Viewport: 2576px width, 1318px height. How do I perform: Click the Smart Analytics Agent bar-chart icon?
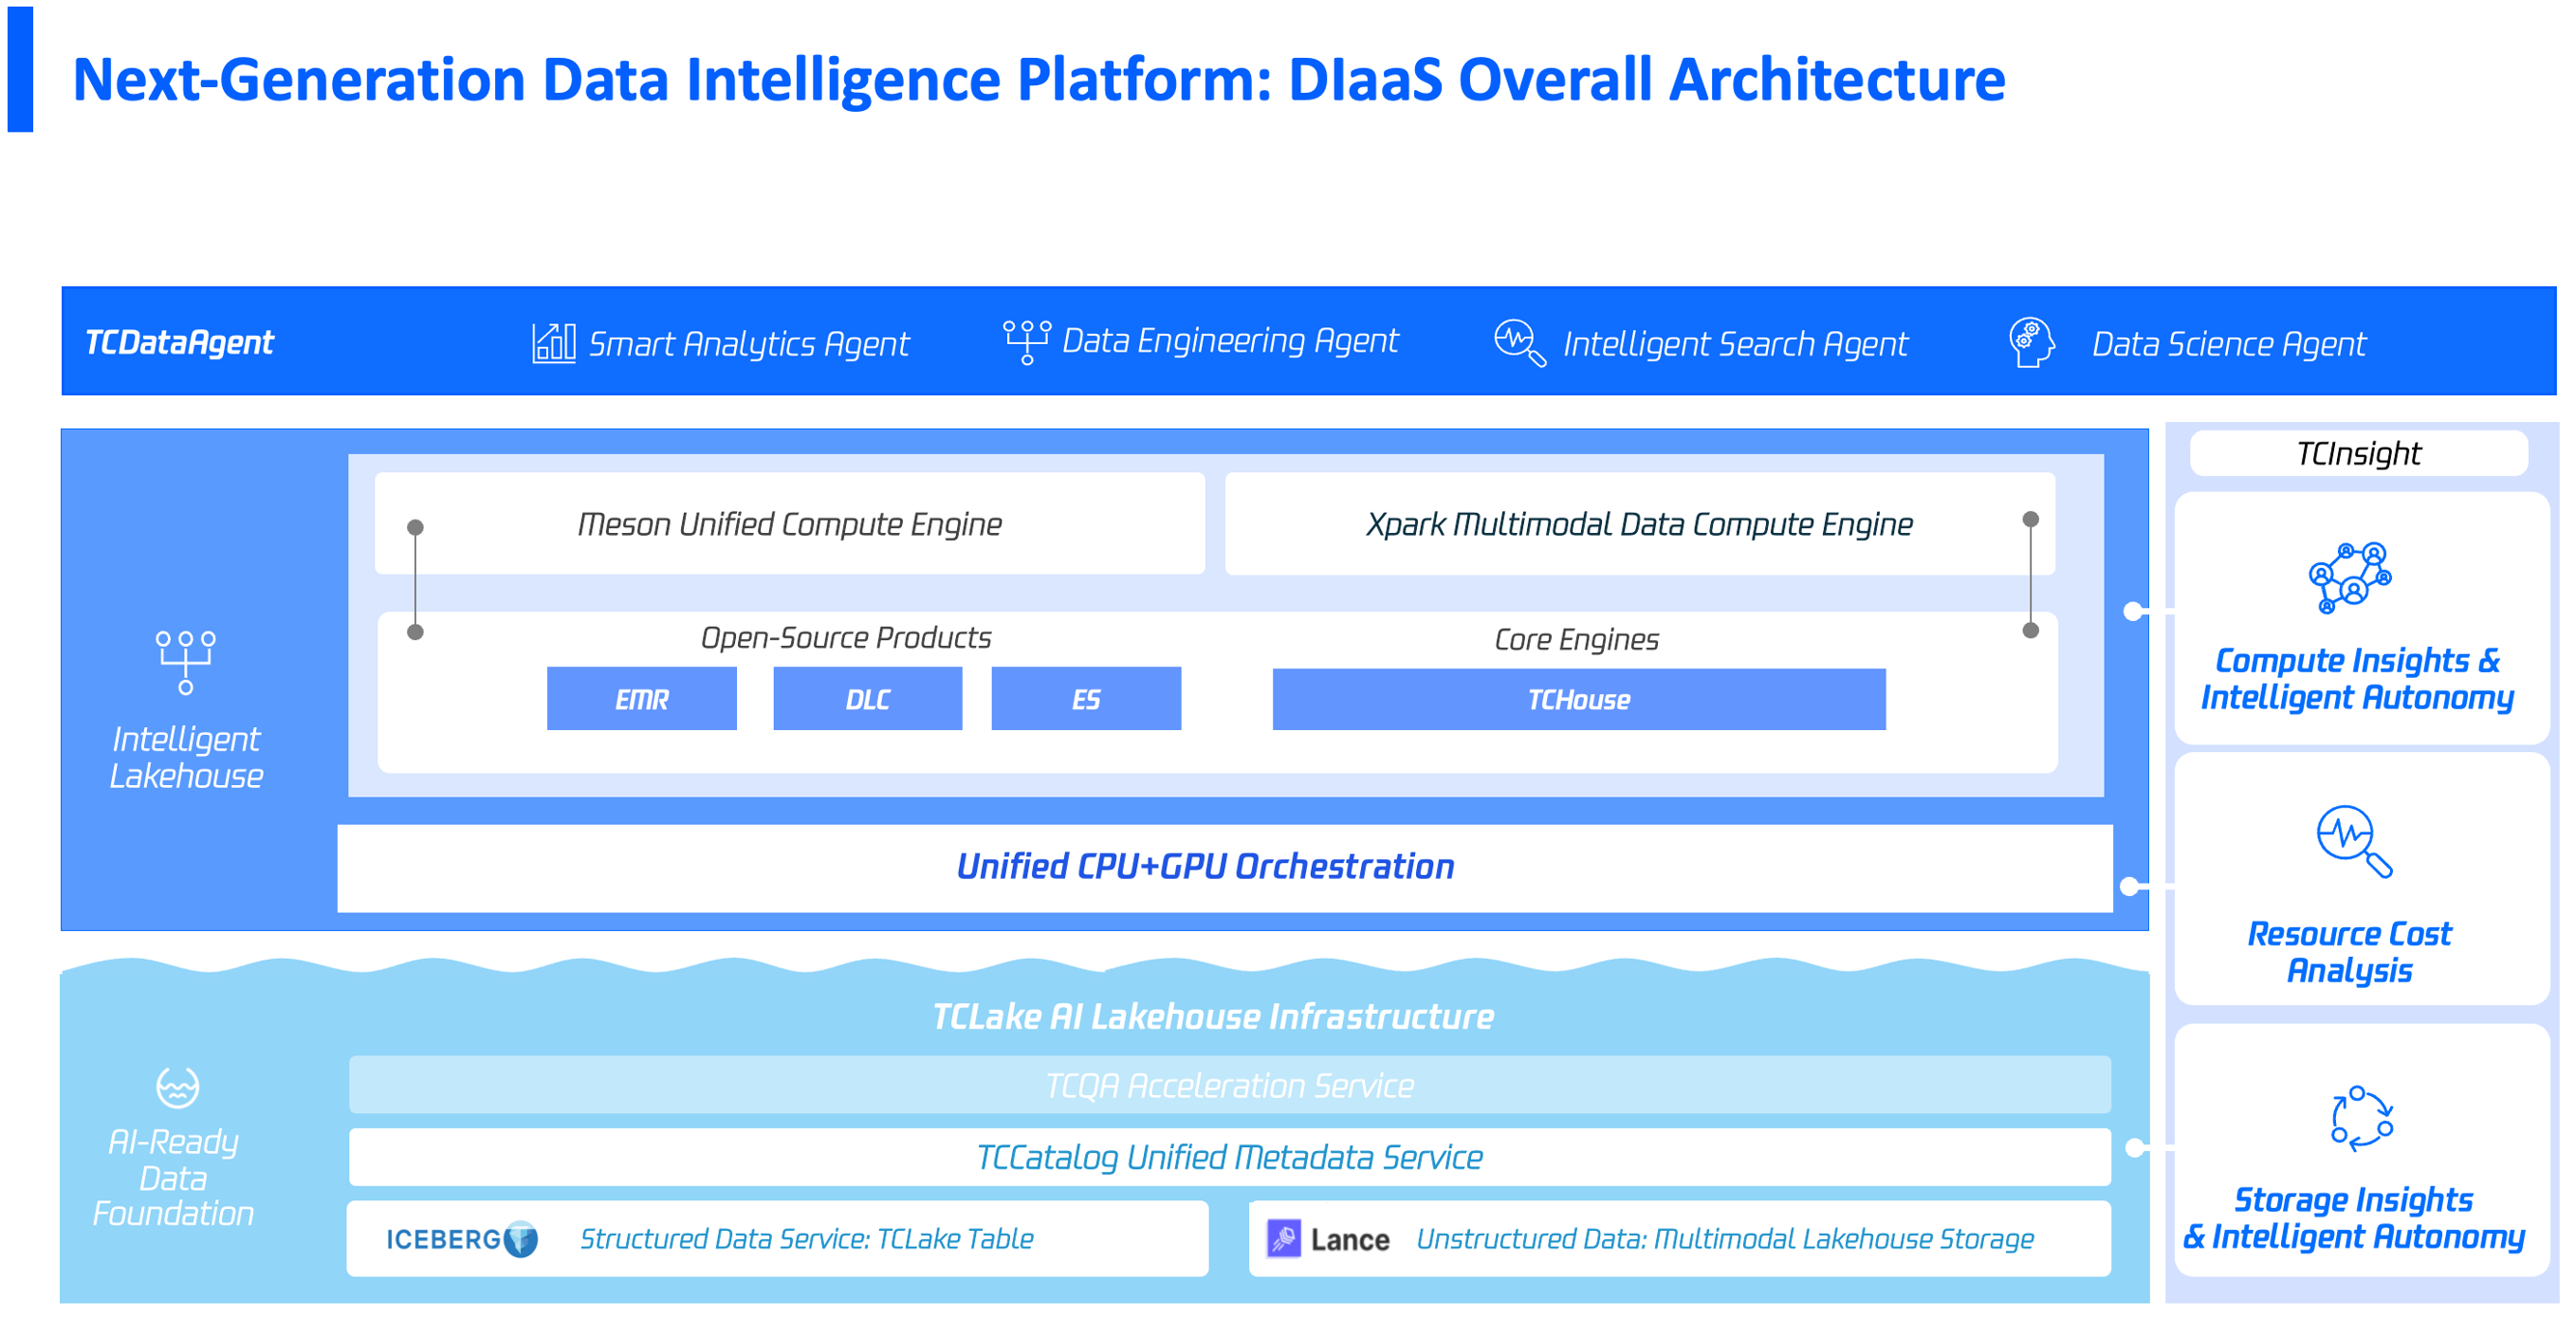click(553, 343)
